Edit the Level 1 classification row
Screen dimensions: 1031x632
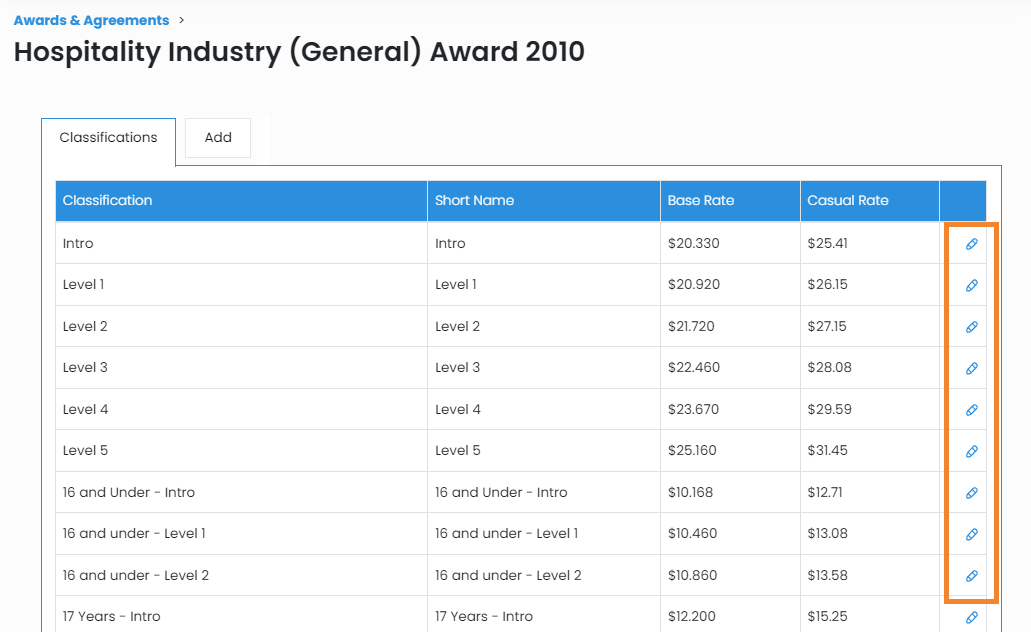tap(971, 285)
